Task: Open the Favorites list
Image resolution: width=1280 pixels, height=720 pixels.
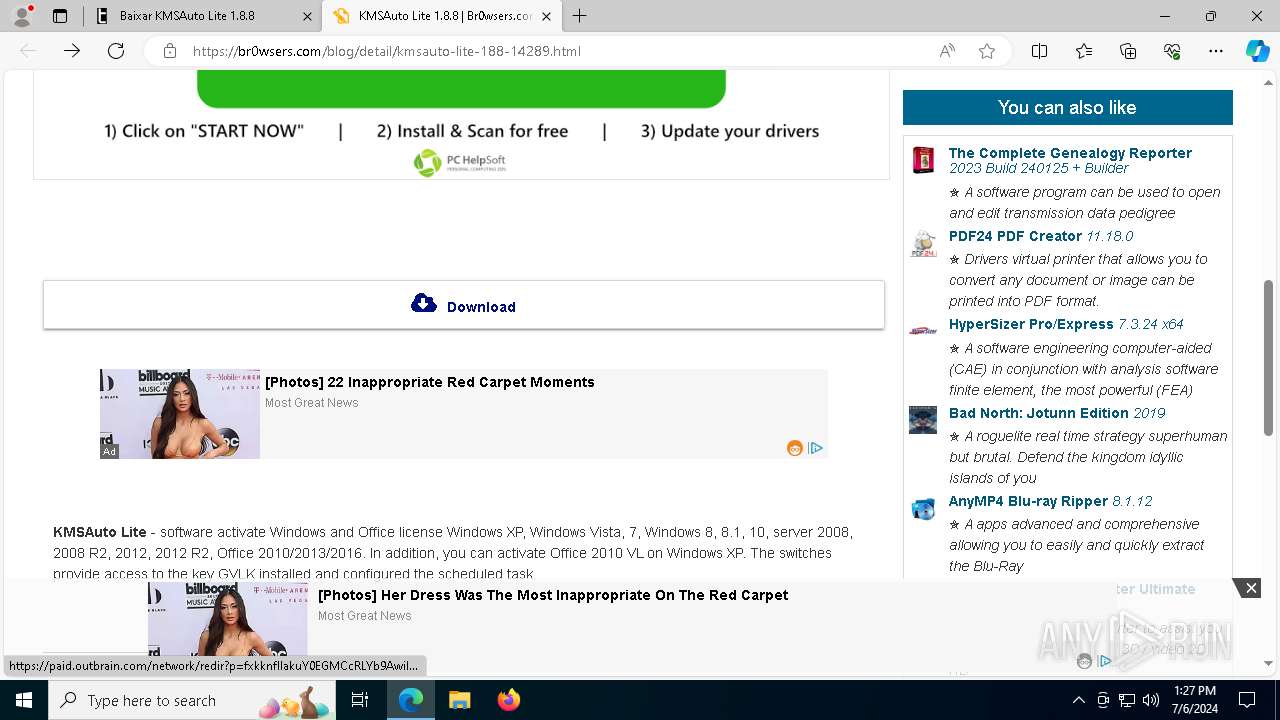Action: click(x=1084, y=51)
